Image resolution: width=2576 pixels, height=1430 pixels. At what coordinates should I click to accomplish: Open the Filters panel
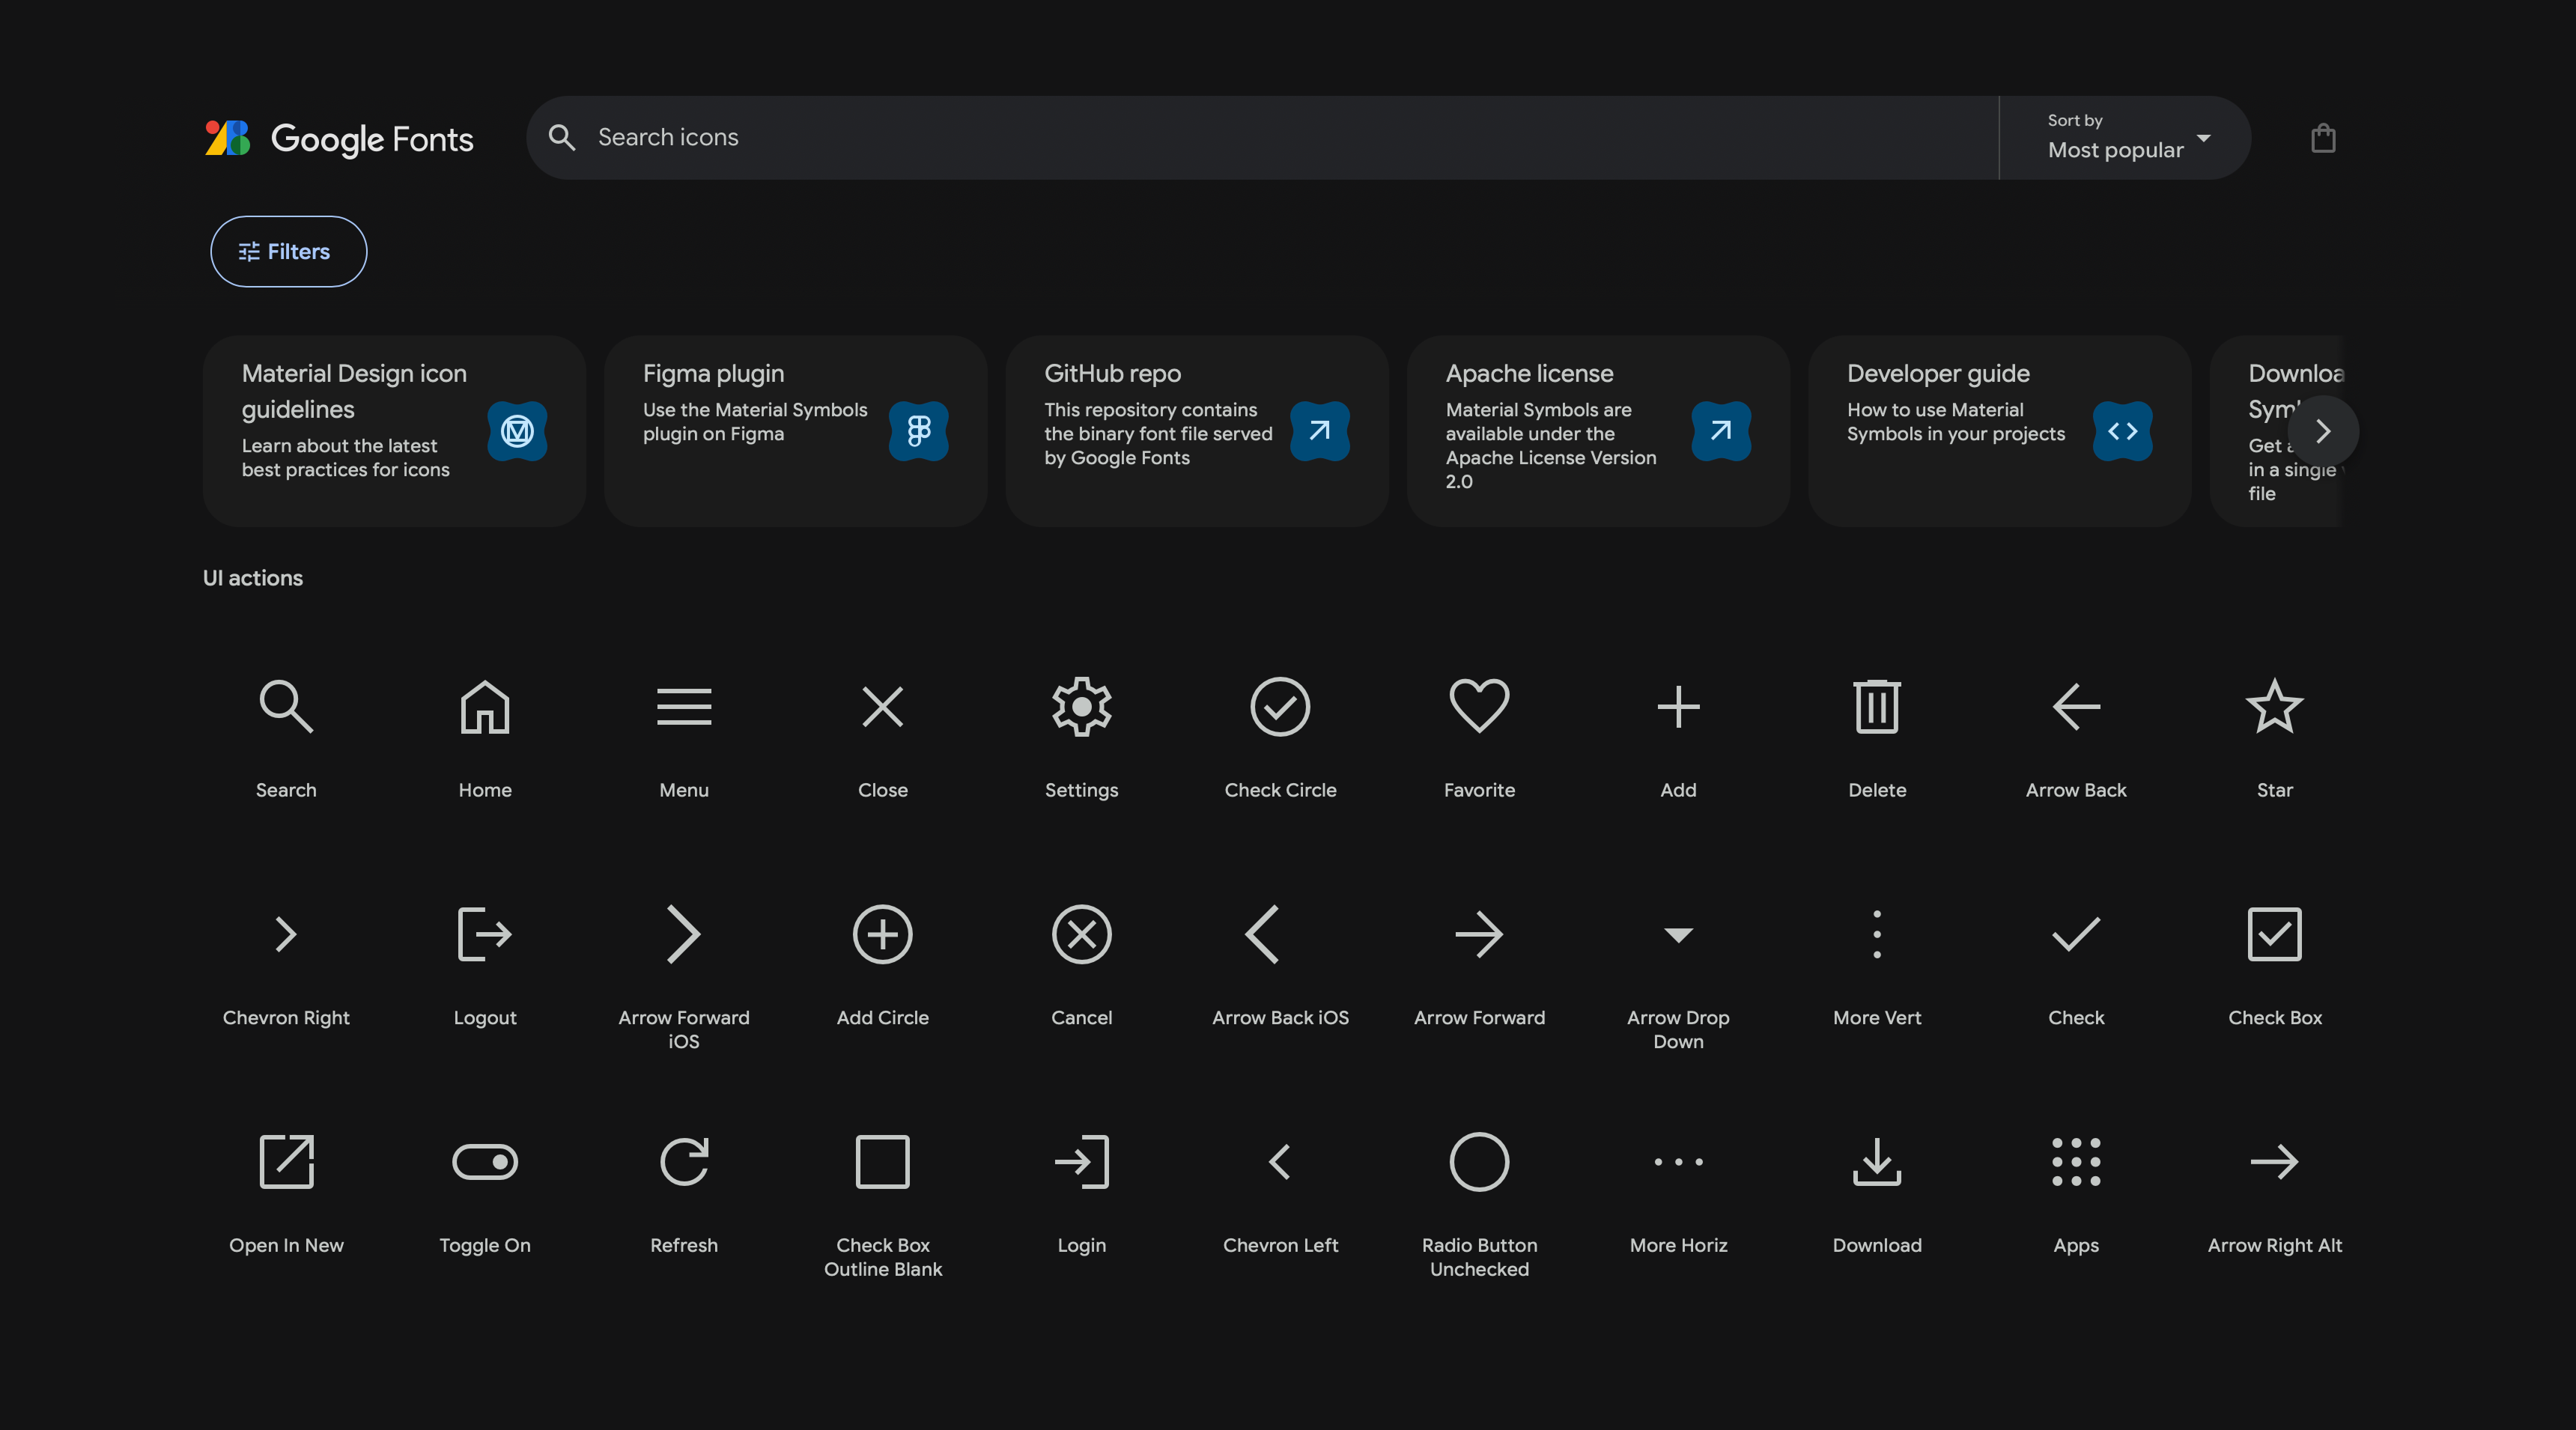point(288,251)
